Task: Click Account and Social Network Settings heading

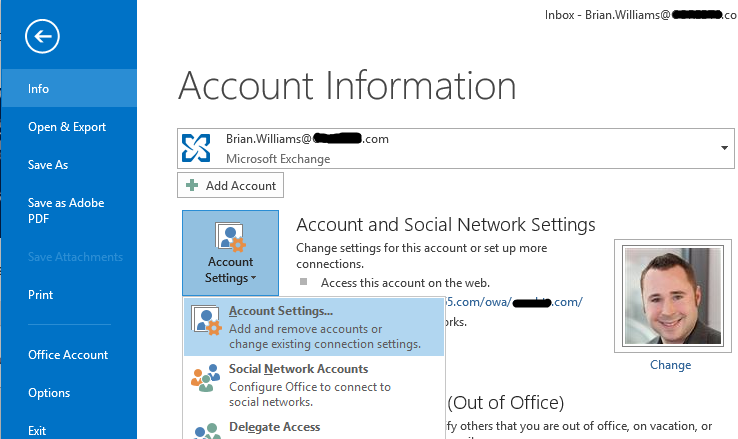Action: click(446, 225)
